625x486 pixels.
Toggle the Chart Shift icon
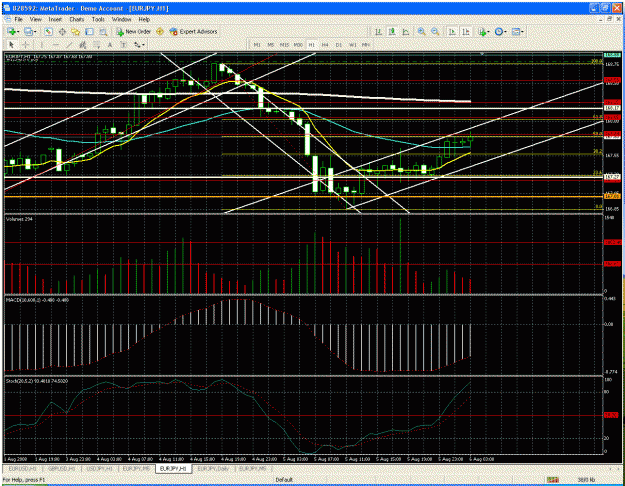466,31
